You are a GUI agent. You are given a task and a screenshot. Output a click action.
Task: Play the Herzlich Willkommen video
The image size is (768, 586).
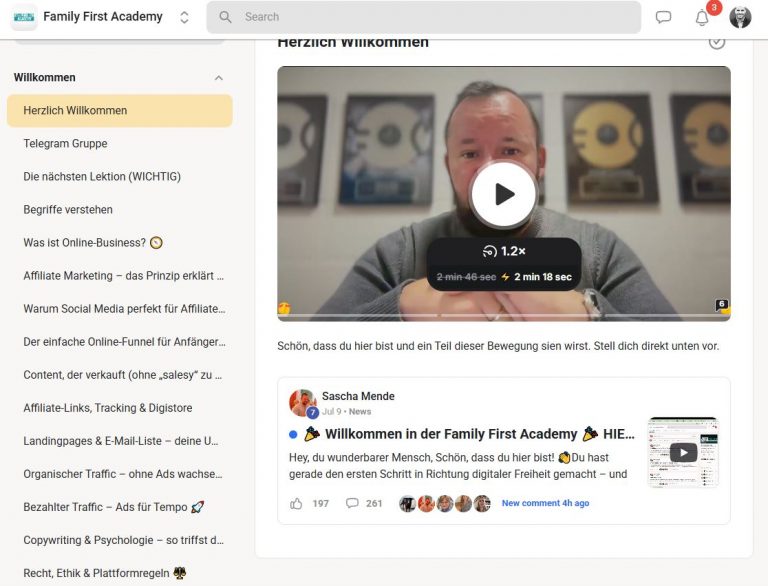coord(504,194)
